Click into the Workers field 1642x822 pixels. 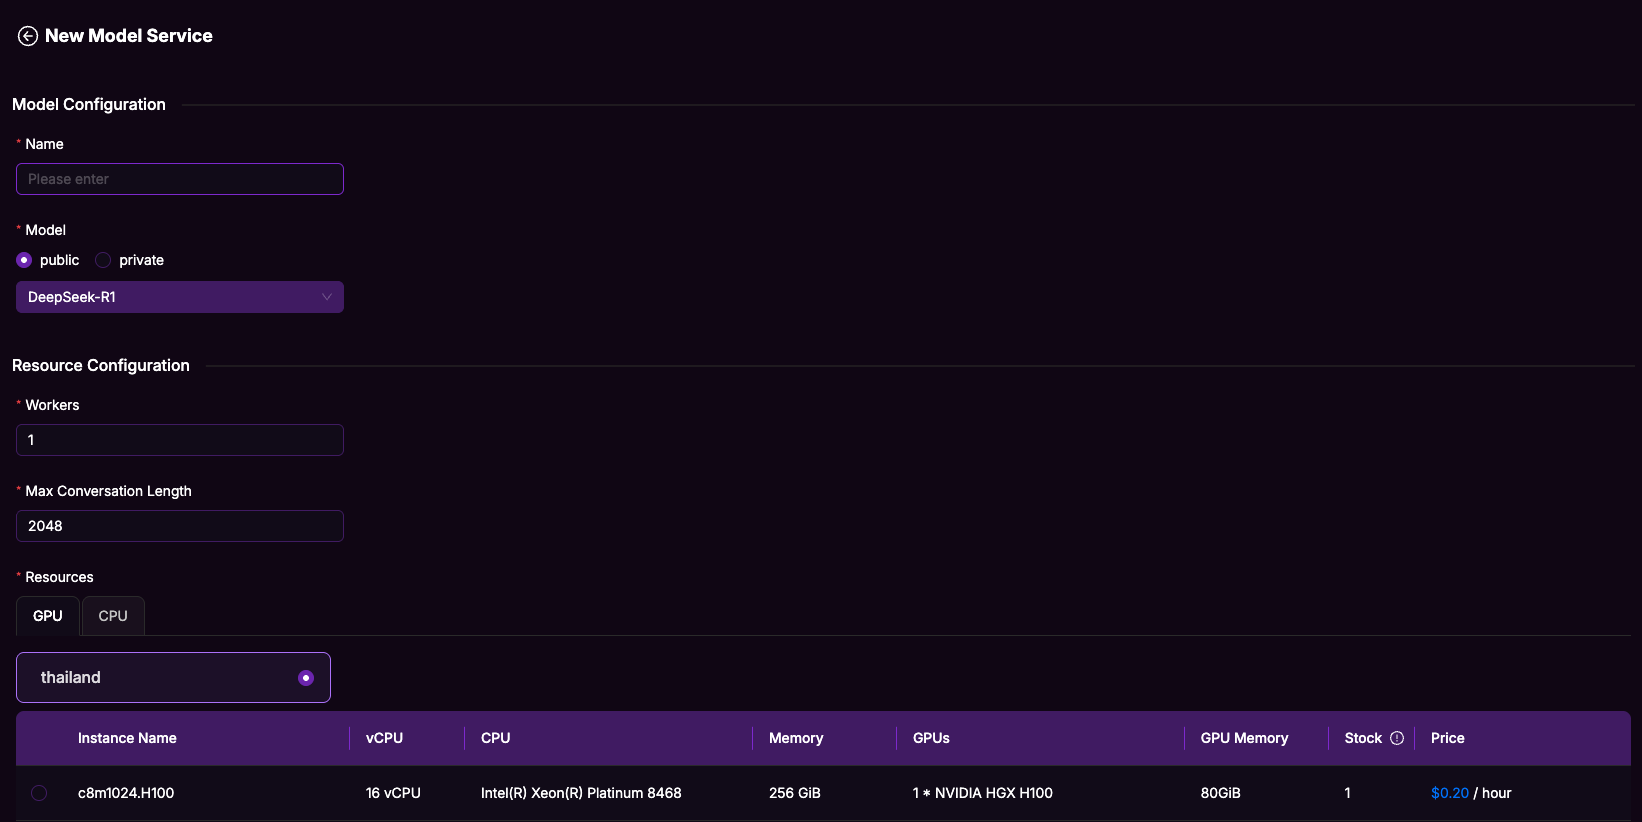(x=180, y=440)
